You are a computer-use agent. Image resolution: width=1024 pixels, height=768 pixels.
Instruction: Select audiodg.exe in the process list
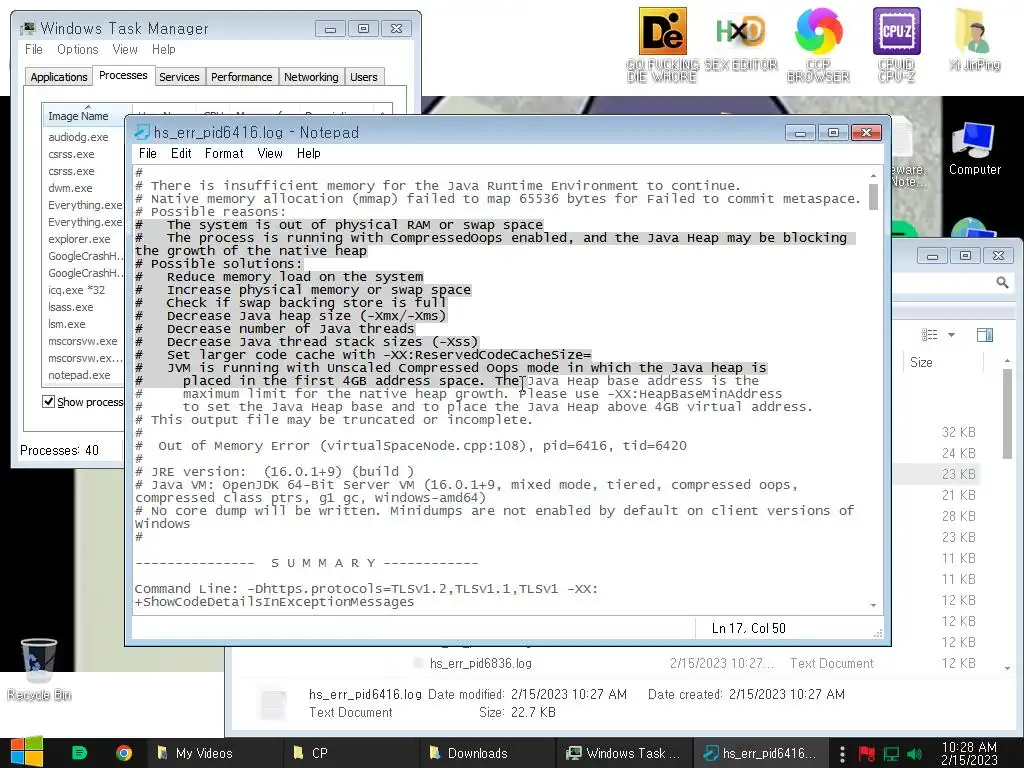[78, 137]
